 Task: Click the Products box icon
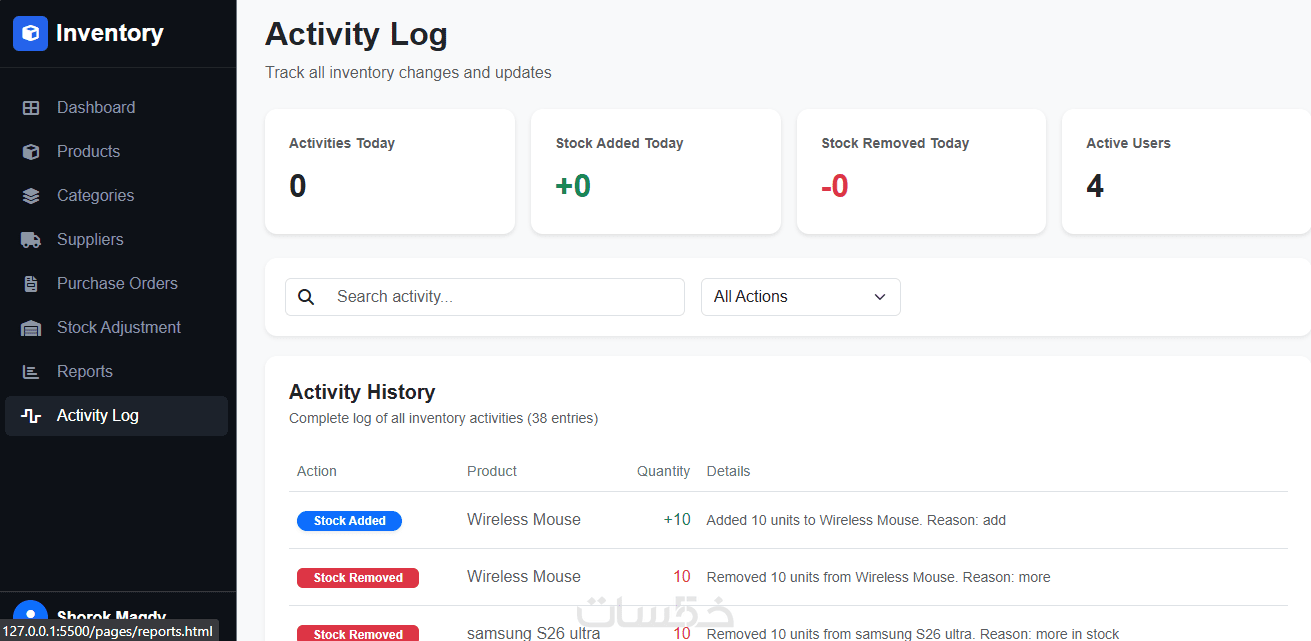[31, 152]
